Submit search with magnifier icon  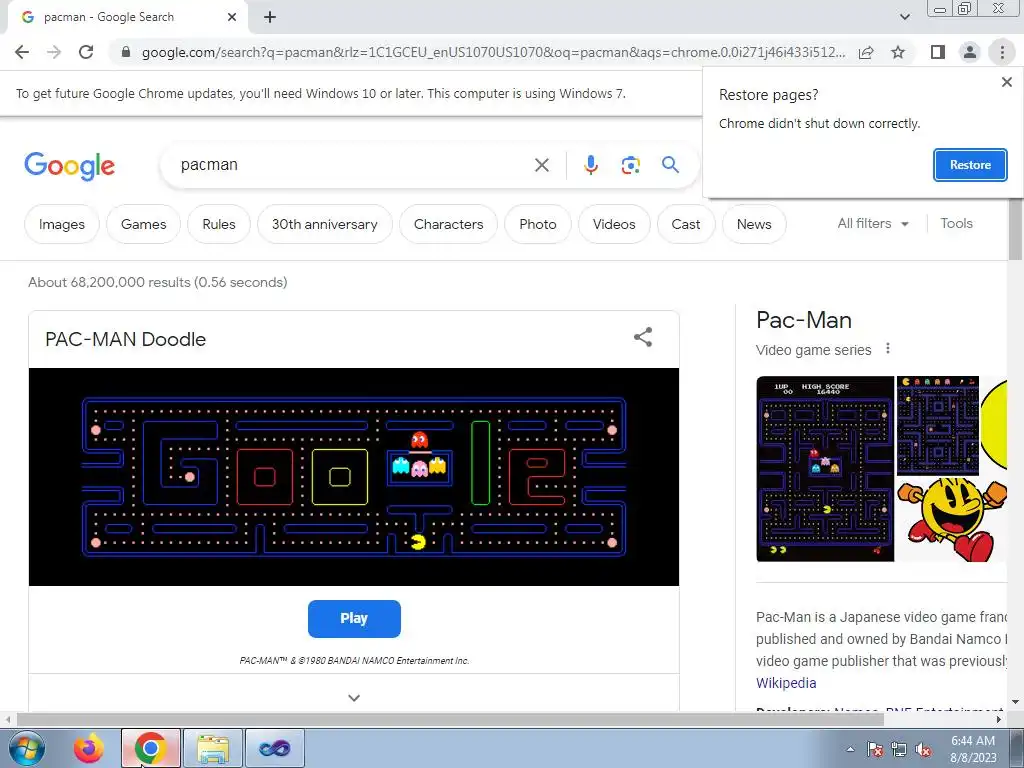point(670,165)
